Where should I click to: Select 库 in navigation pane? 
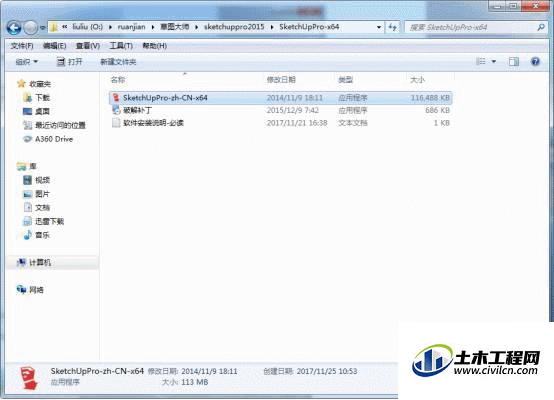27,166
